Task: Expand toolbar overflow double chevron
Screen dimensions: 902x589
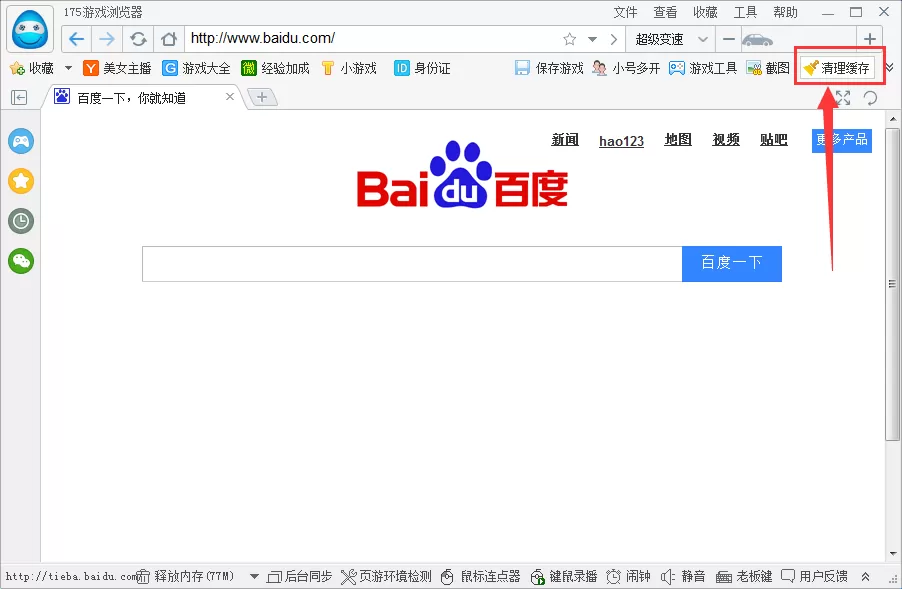Action: point(889,68)
